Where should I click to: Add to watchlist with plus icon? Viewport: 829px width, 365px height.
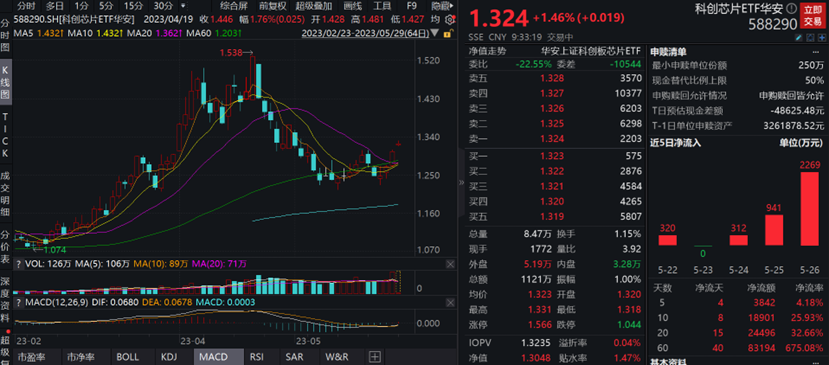point(822,38)
